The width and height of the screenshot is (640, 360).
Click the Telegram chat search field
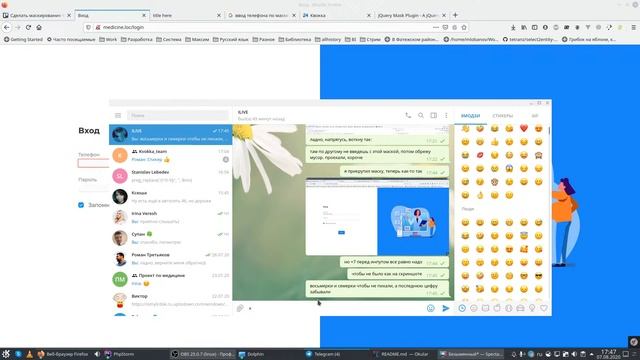pos(178,116)
